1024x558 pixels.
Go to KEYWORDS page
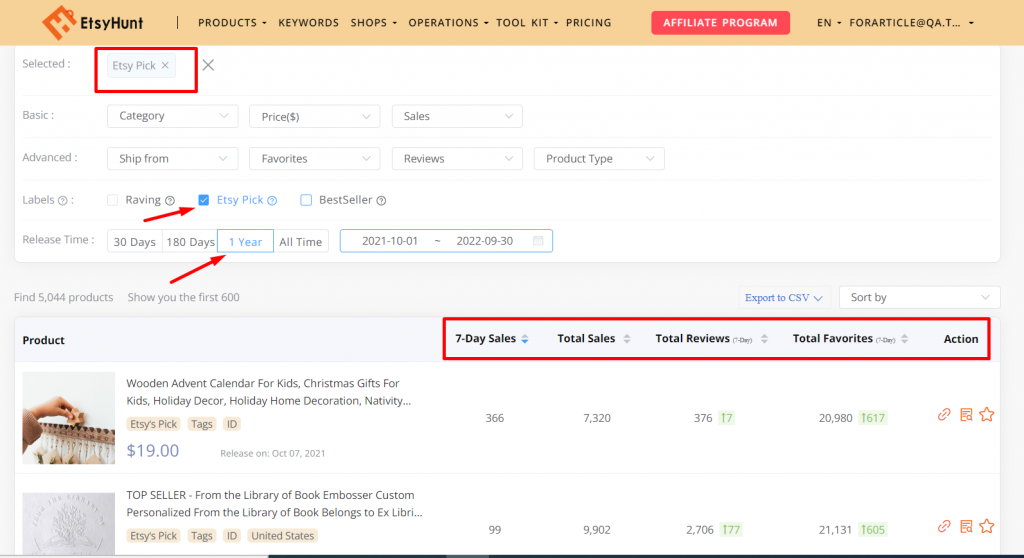[x=308, y=22]
